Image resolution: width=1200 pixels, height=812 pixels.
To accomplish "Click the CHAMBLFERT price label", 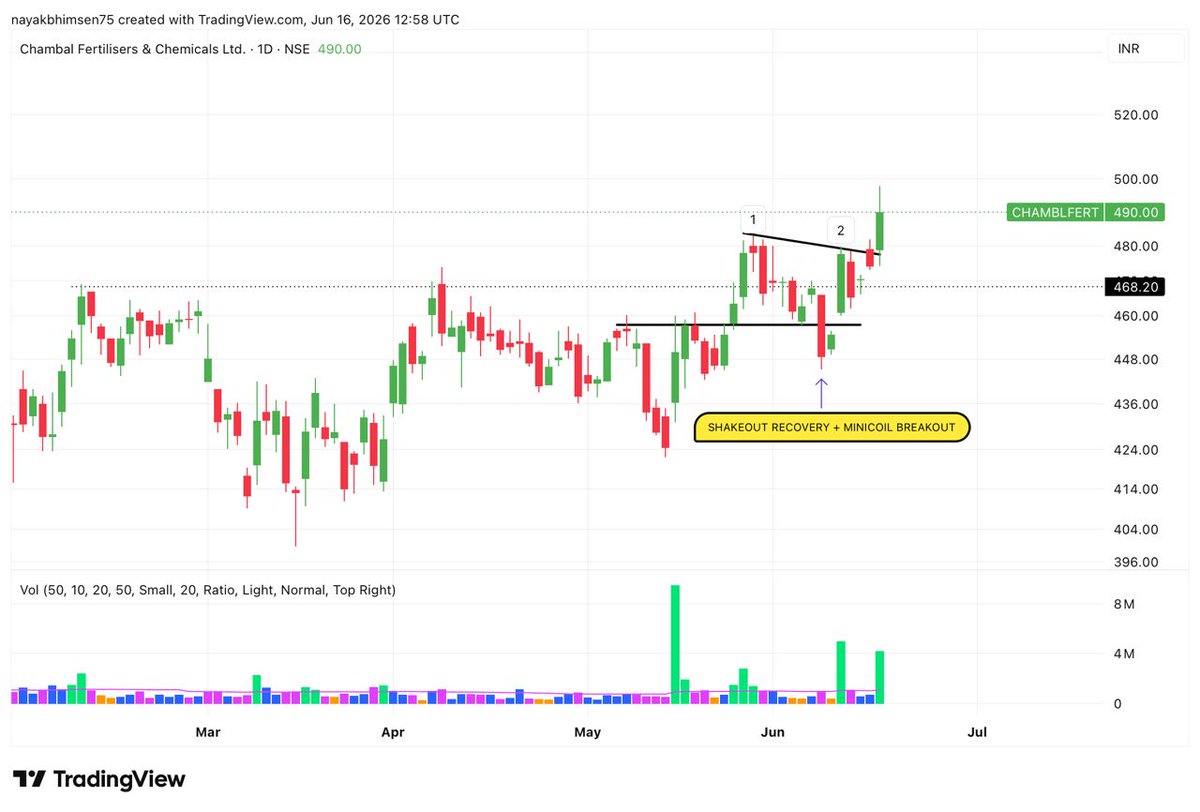I will coord(1055,212).
